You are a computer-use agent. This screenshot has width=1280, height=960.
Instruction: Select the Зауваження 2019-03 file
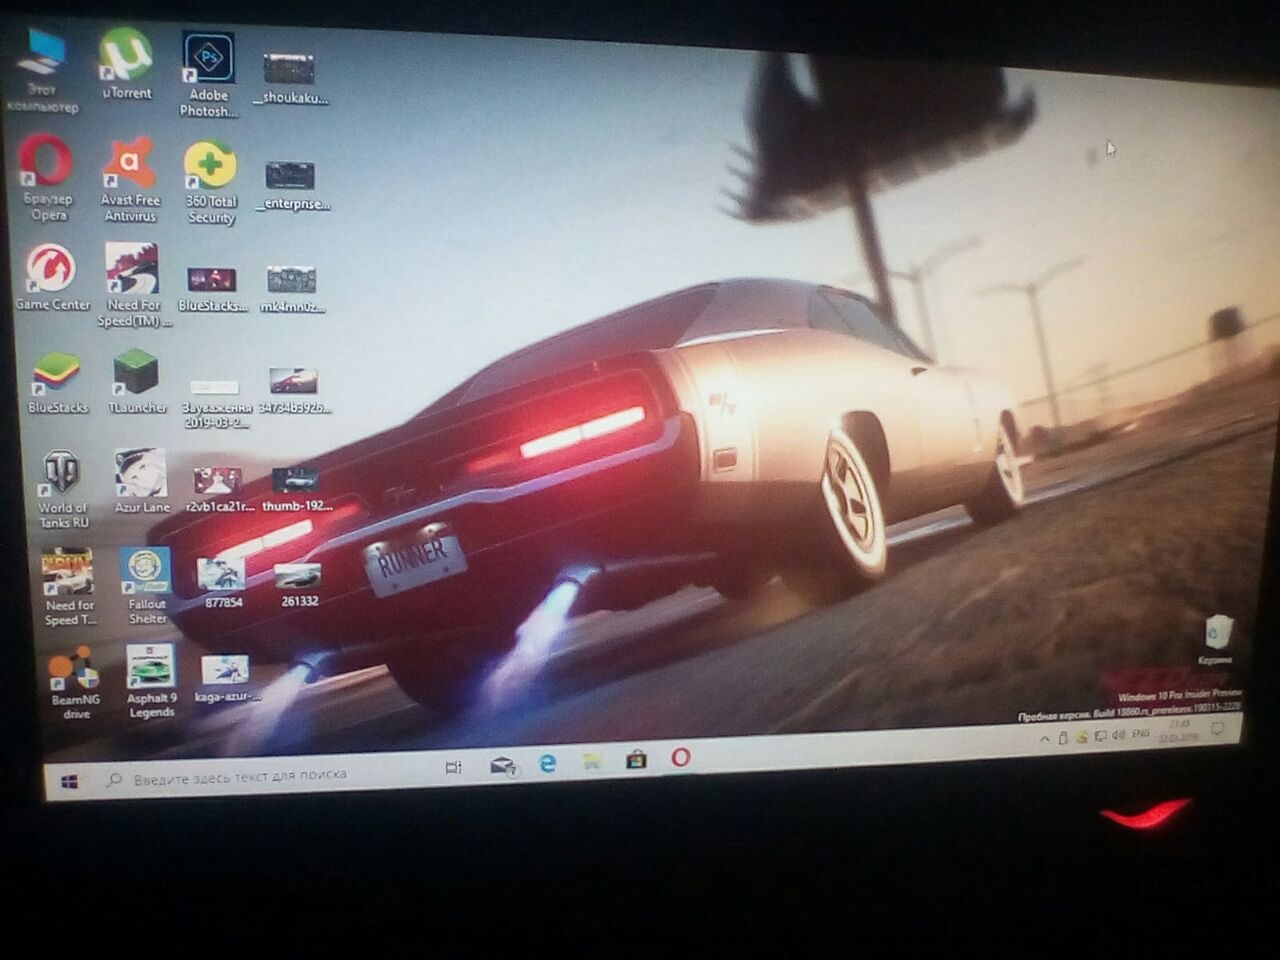pyautogui.click(x=215, y=402)
